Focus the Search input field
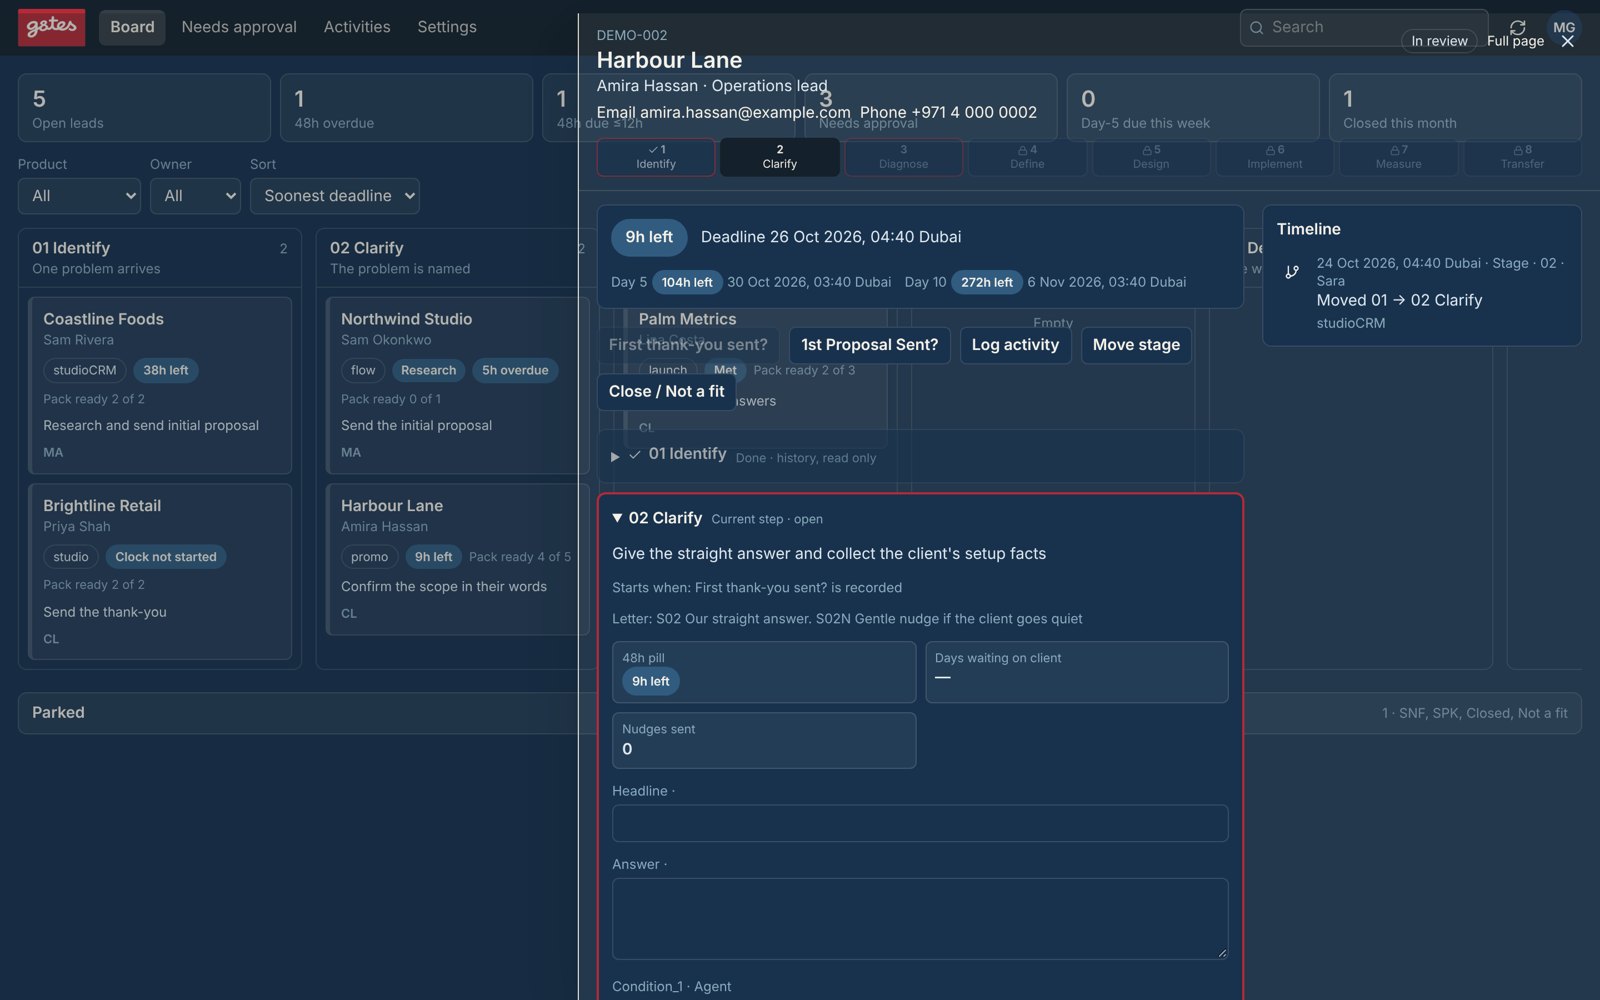Image resolution: width=1600 pixels, height=1000 pixels. [x=1364, y=28]
